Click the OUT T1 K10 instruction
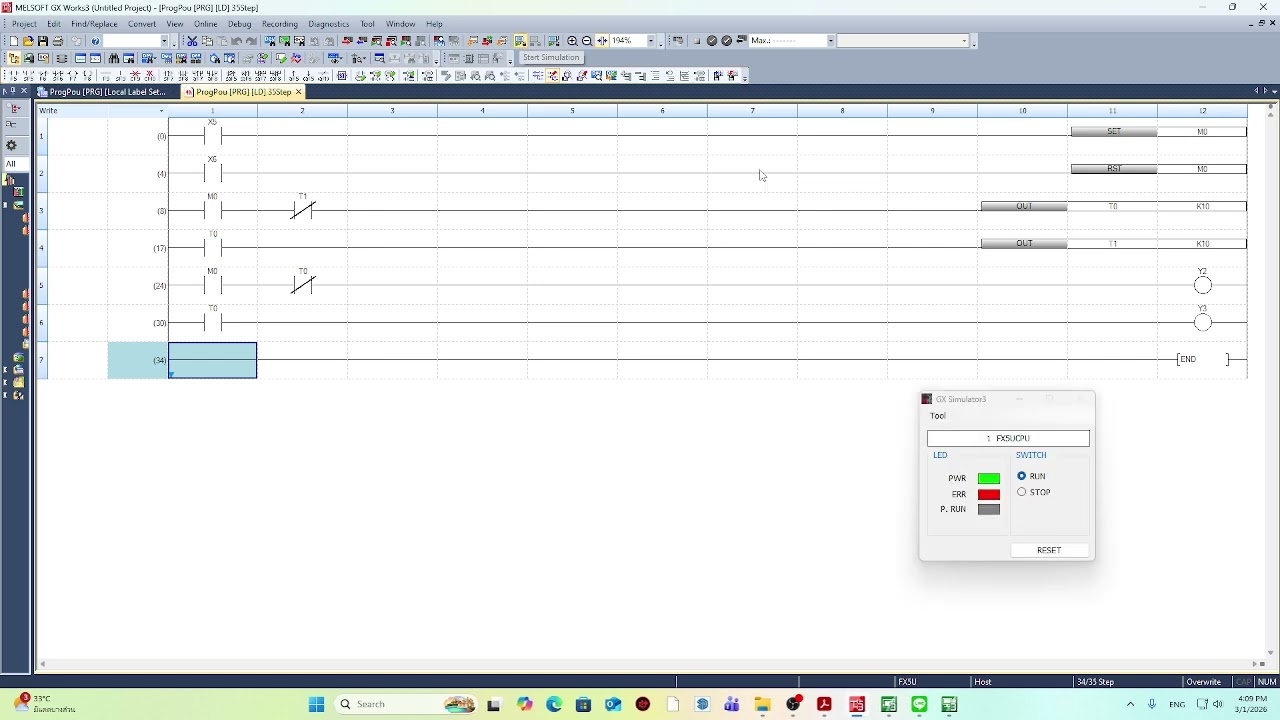 (x=1114, y=243)
